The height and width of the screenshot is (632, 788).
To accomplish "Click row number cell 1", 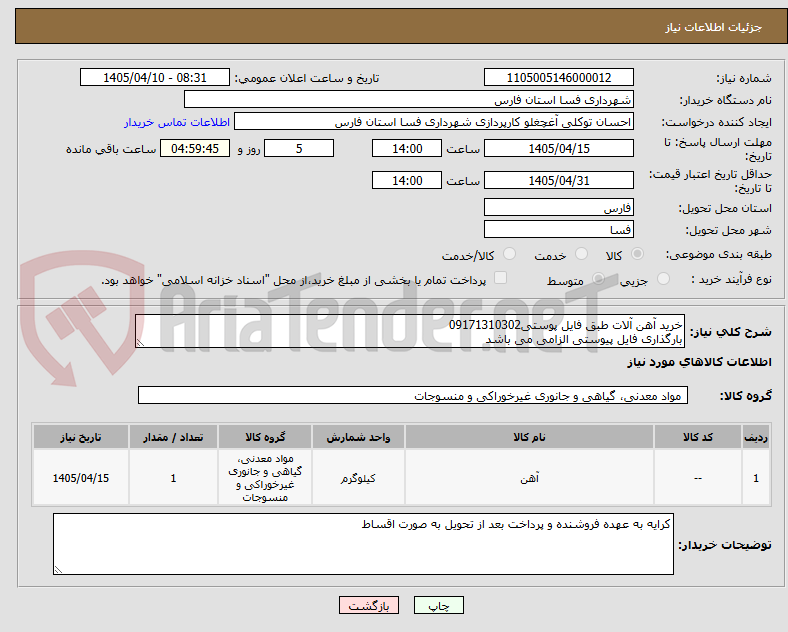I will tap(756, 478).
